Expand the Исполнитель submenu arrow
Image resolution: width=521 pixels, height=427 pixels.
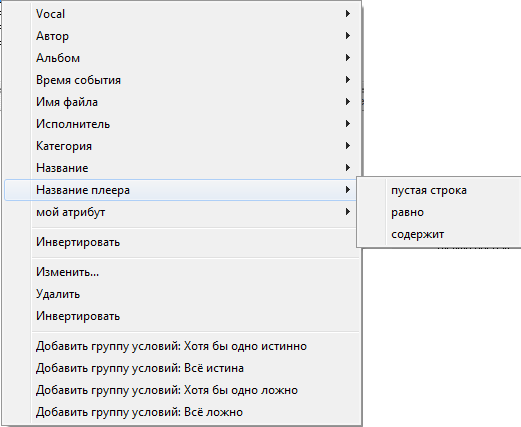point(348,124)
